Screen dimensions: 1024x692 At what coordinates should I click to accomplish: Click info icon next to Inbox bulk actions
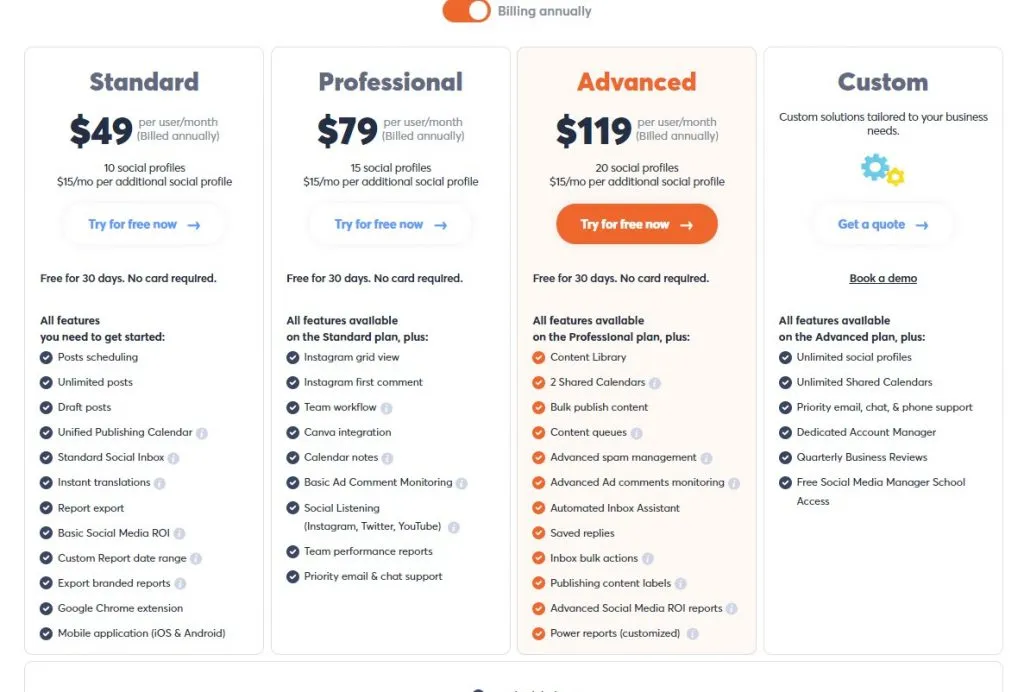[x=648, y=559]
